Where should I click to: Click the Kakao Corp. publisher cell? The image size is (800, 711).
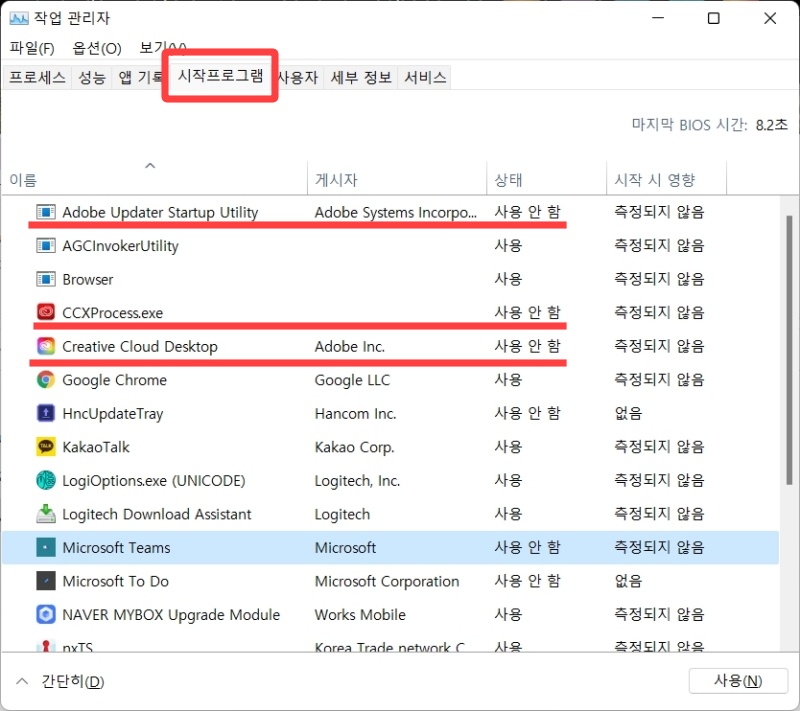[x=355, y=447]
